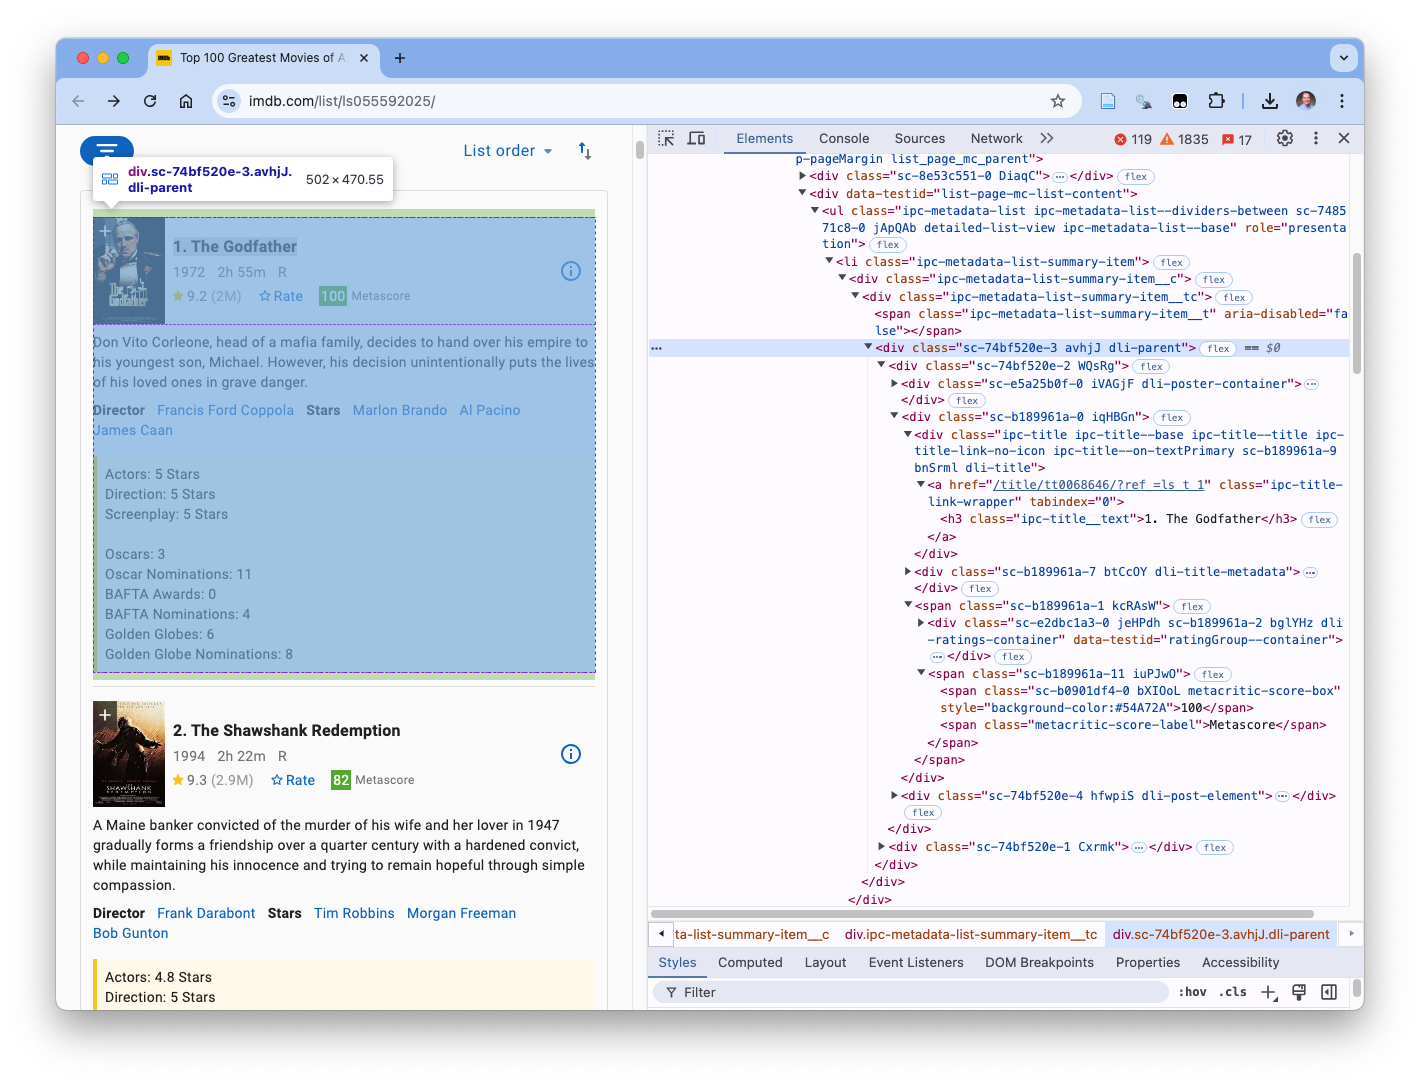Open the DevTools customize three-dot menu
The width and height of the screenshot is (1420, 1084).
[x=1316, y=139]
